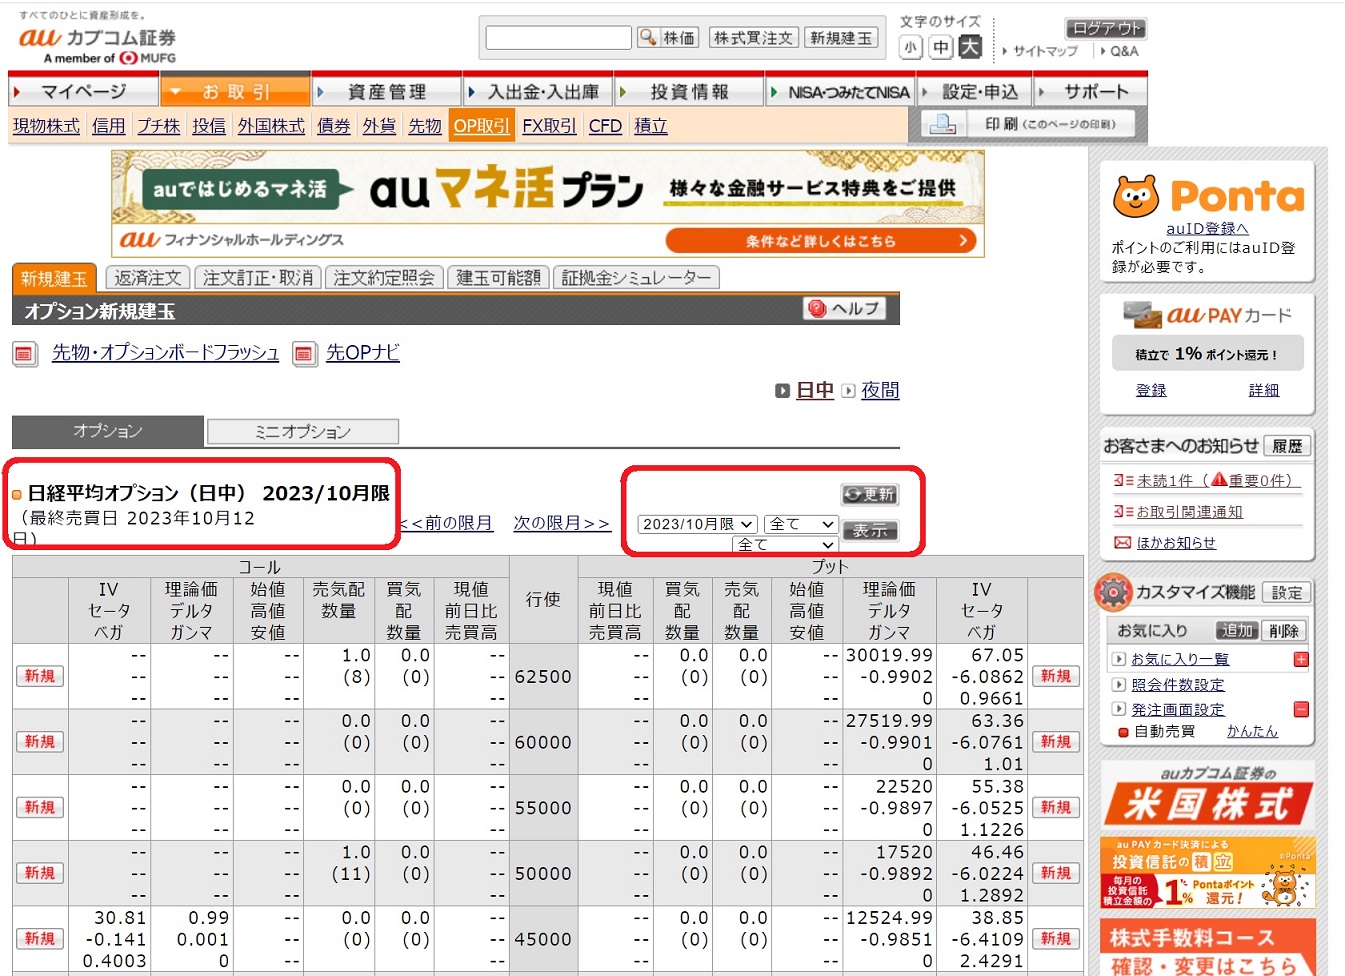
Task: Click the icon beside 先OPナビ
Action: (304, 353)
